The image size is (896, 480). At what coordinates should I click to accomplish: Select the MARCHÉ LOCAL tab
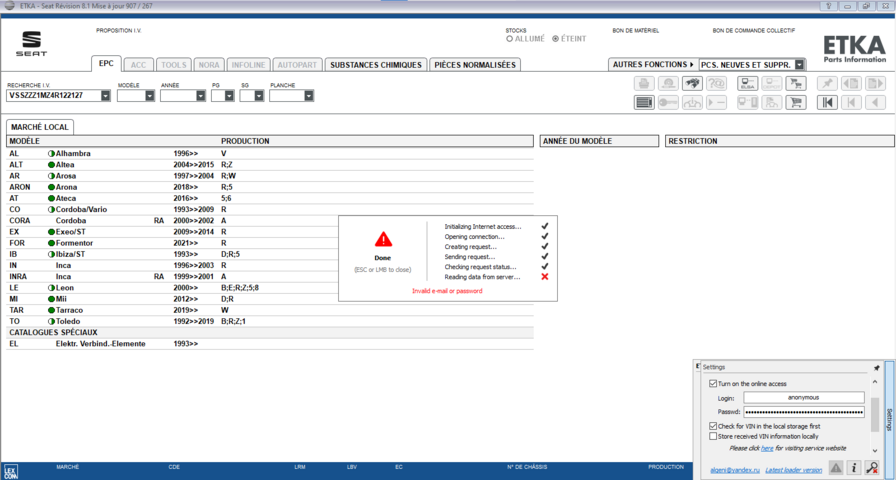coord(40,127)
